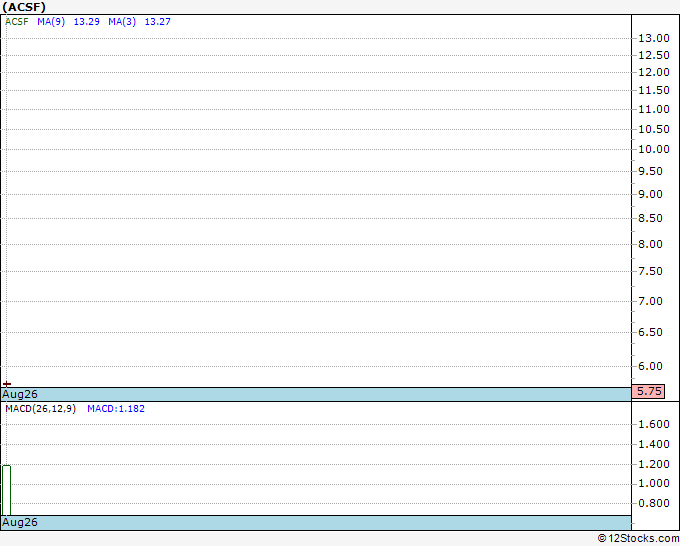This screenshot has width=680, height=546.
Task: Click the MACD(26,12,9) indicator label
Action: [40, 409]
